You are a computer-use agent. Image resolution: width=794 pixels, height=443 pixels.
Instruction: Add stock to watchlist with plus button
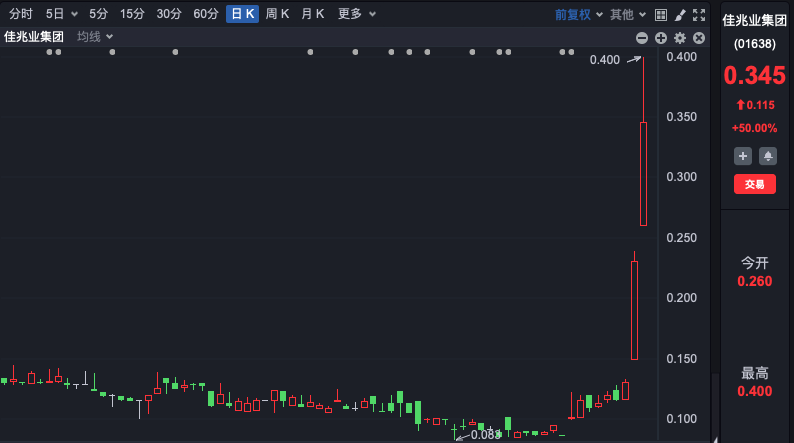click(x=743, y=156)
